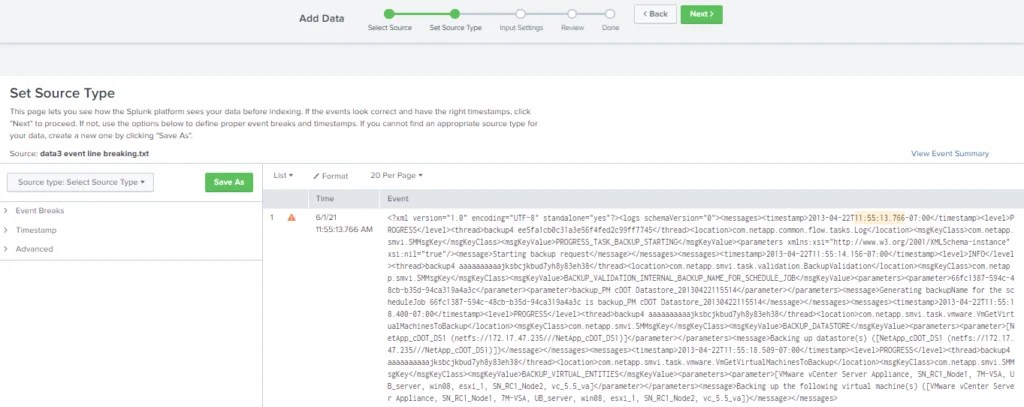Image resolution: width=1024 pixels, height=407 pixels.
Task: Open the List view dropdown
Action: (x=283, y=176)
